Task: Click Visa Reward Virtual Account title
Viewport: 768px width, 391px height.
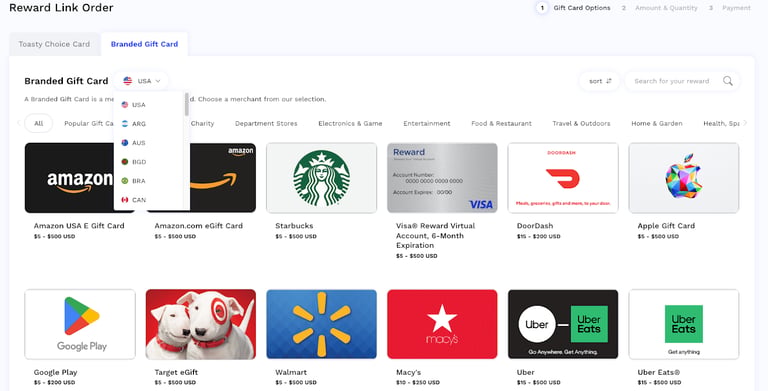Action: (x=435, y=236)
